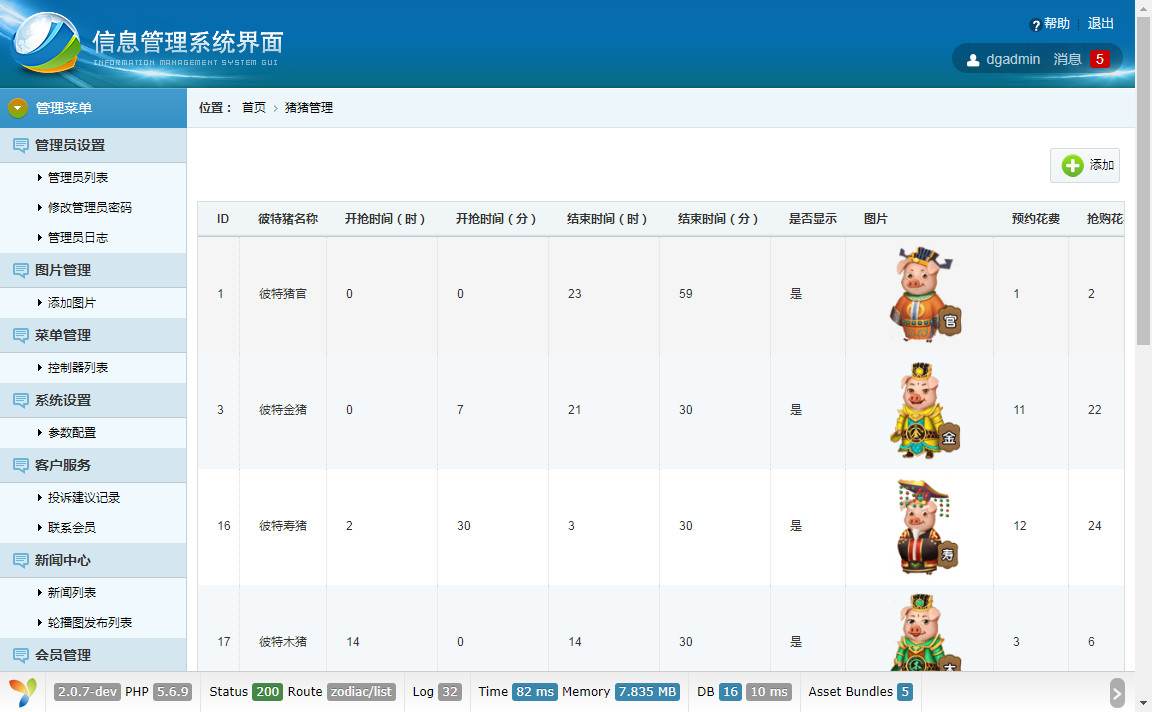
Task: Expand the debug toolbar right arrow
Action: point(1117,692)
